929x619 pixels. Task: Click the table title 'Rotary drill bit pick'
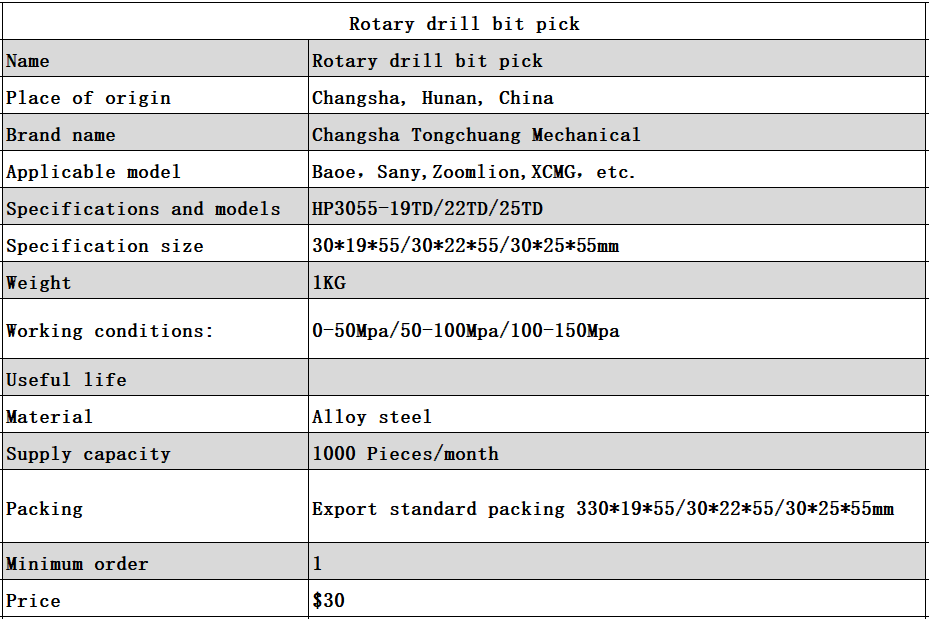click(x=464, y=22)
